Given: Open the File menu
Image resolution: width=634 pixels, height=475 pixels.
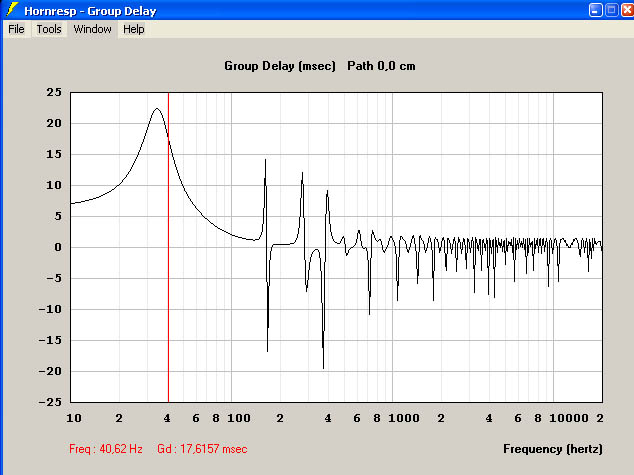Looking at the screenshot, I should (x=16, y=29).
